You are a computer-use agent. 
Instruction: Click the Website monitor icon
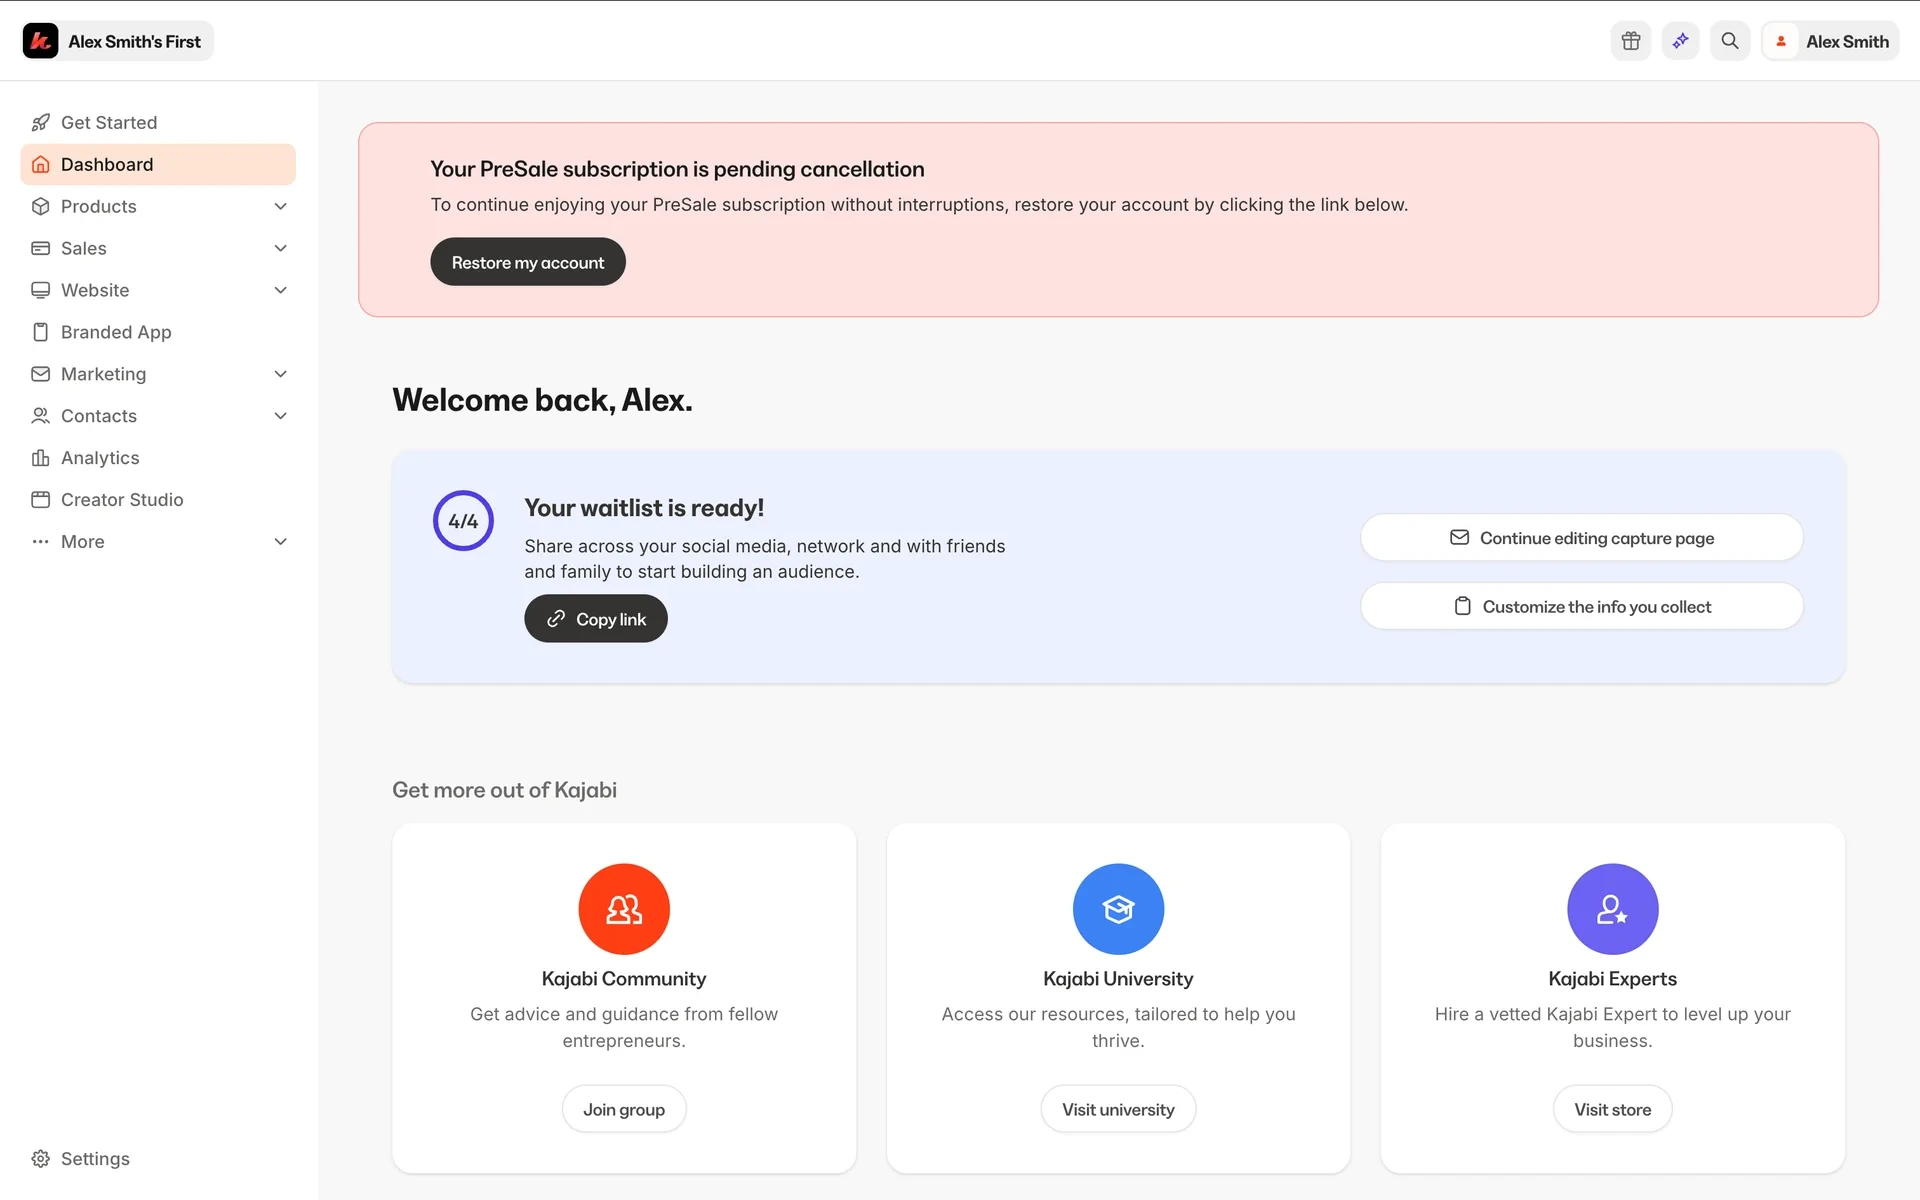tap(40, 290)
